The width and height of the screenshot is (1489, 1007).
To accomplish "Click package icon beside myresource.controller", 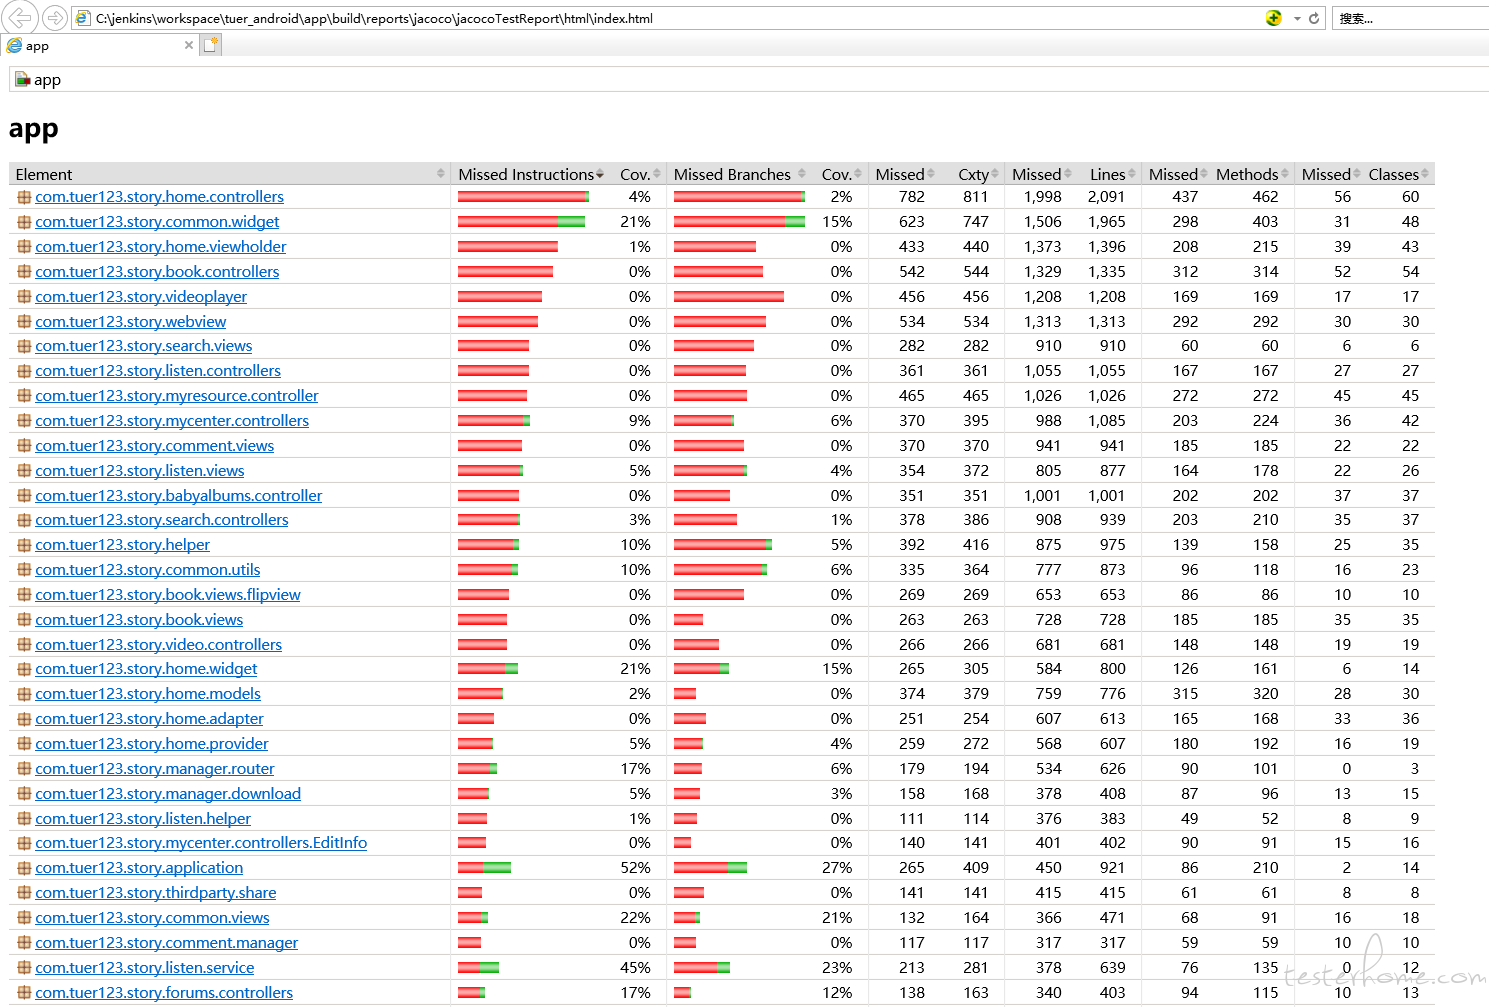I will click(24, 396).
